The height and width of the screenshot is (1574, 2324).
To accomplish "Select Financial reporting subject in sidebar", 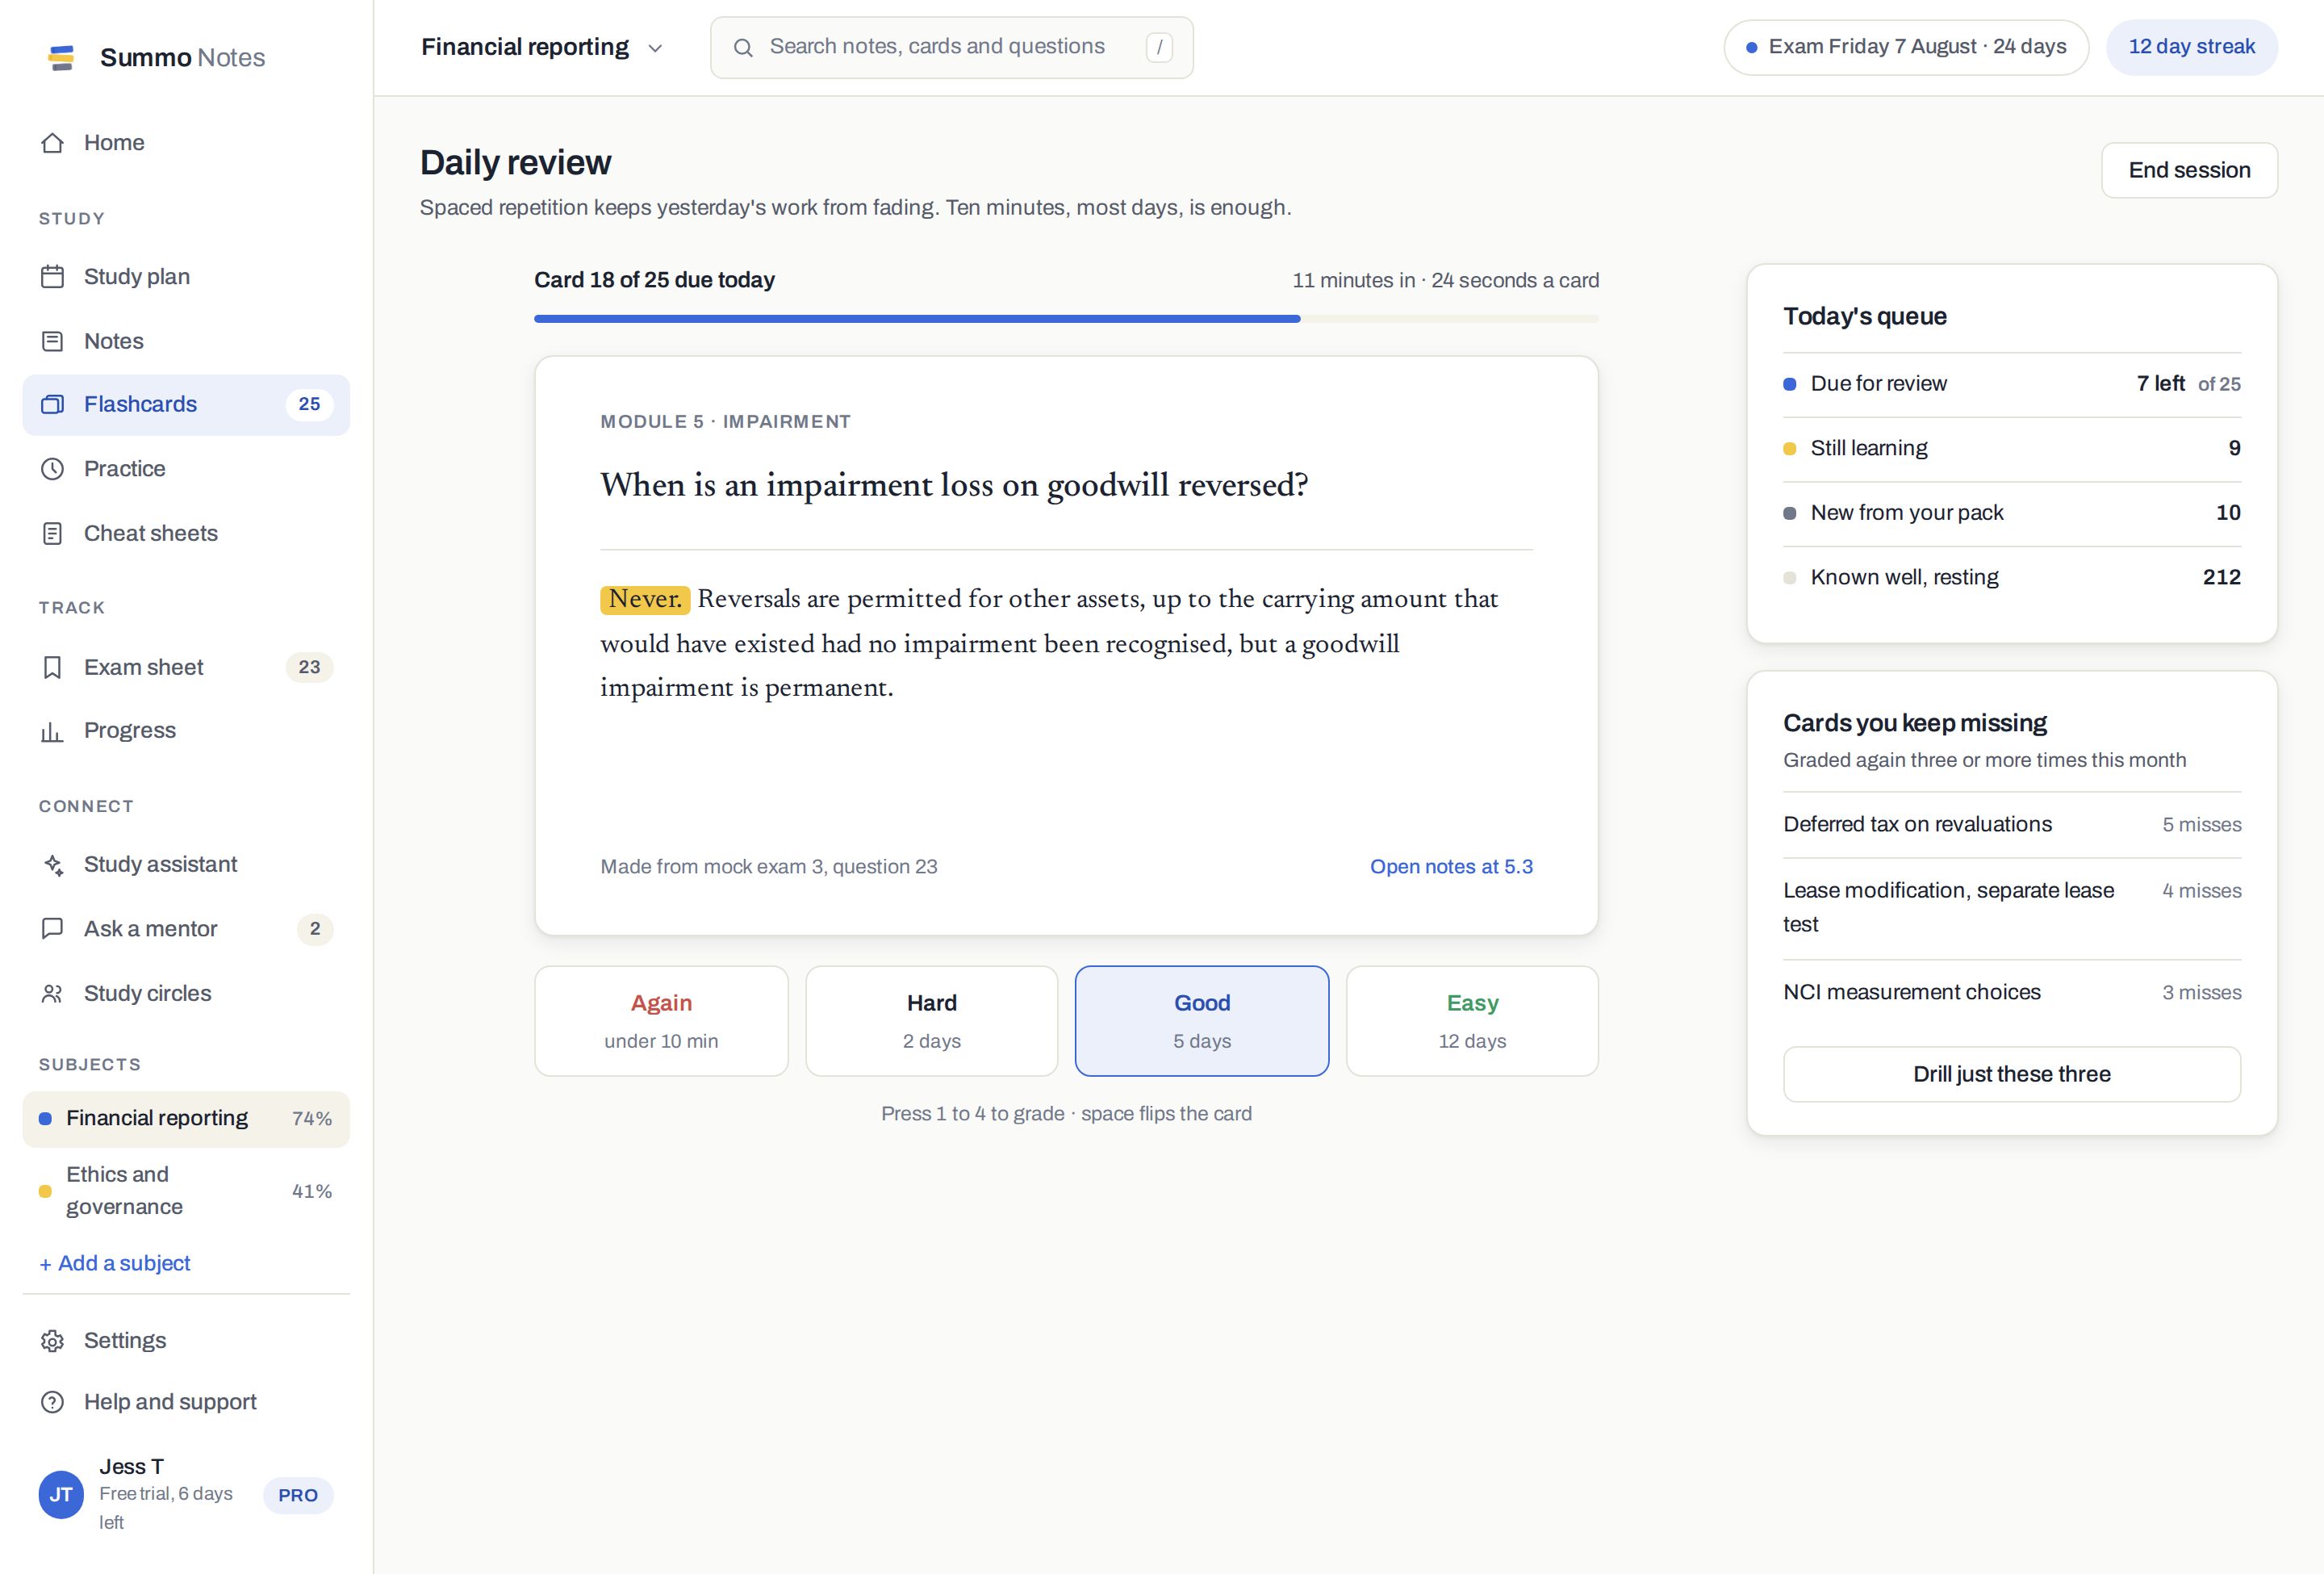I will pos(186,1119).
